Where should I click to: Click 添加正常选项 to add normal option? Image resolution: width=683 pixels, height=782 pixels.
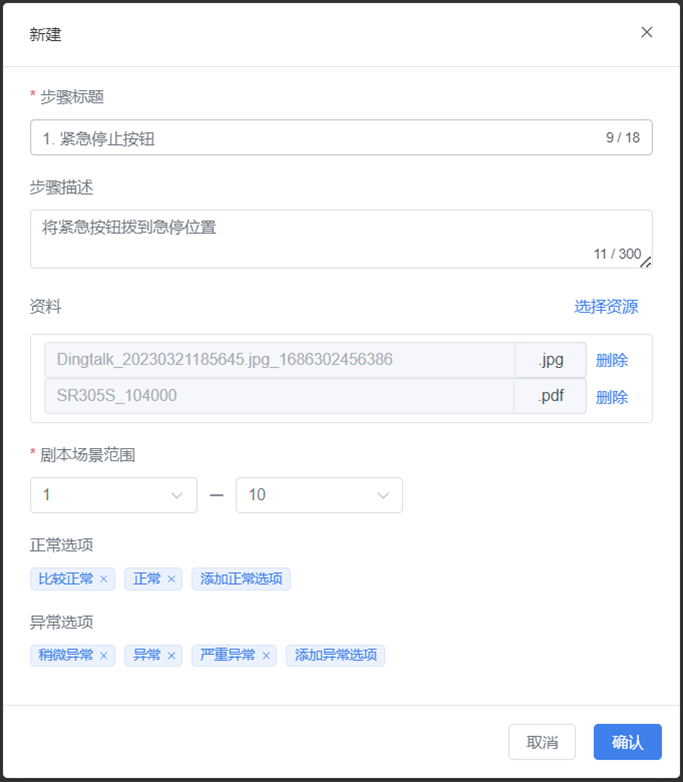pos(241,579)
